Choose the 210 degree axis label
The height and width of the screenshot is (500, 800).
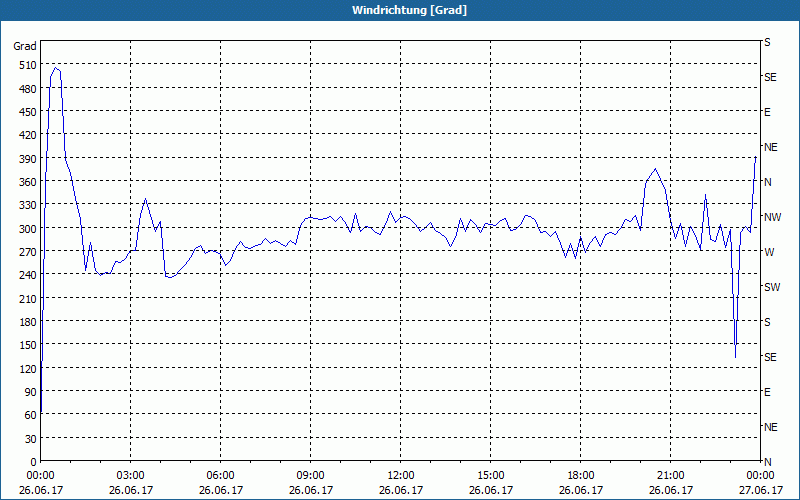coord(28,299)
